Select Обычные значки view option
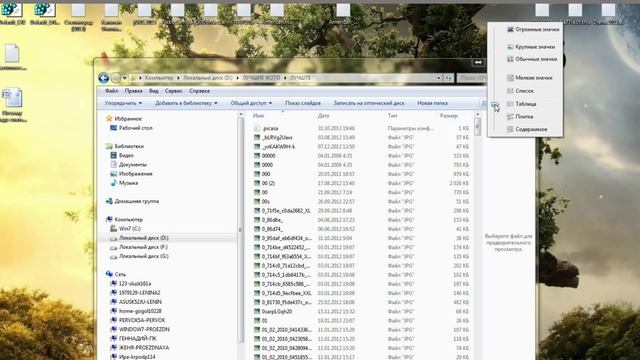Screen dimensions: 640x360 click(x=532, y=59)
